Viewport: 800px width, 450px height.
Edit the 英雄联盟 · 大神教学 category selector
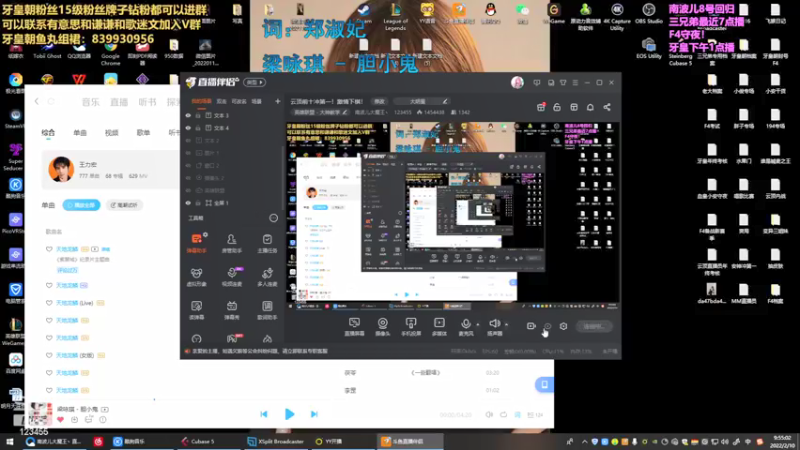[321, 112]
